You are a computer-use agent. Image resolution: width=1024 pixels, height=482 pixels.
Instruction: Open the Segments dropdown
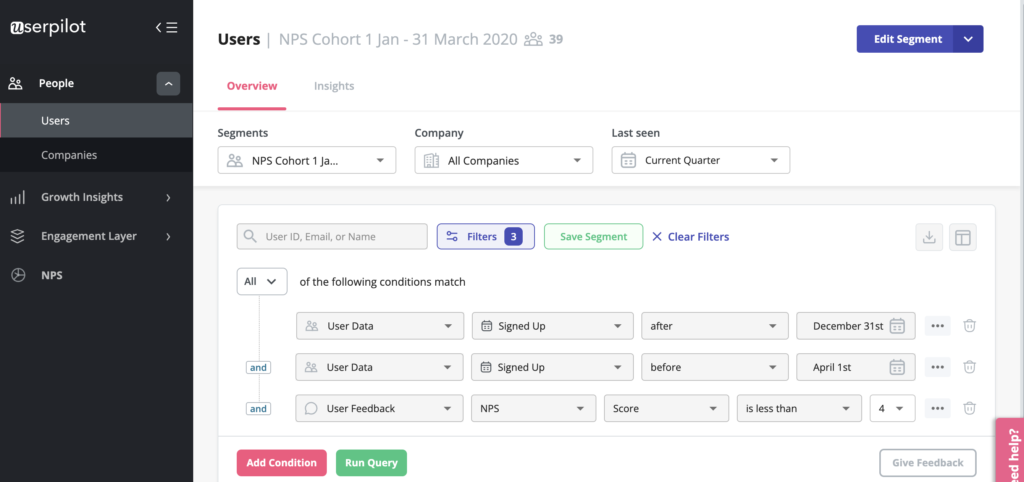click(306, 160)
